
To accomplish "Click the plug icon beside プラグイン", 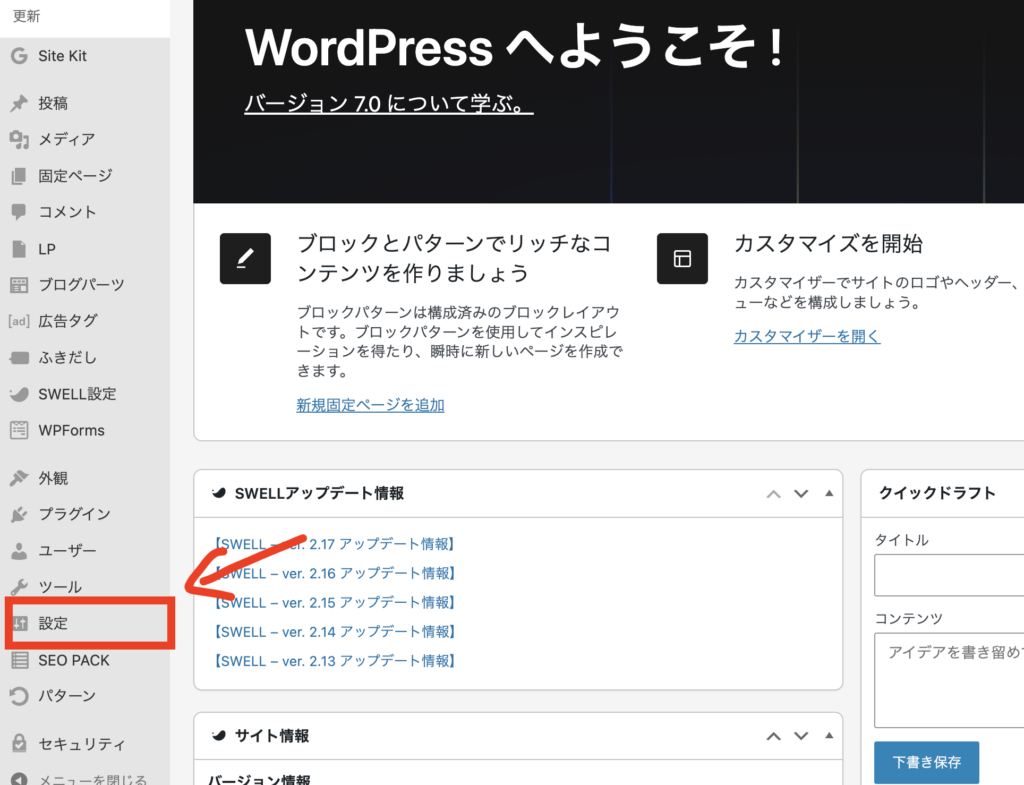I will pyautogui.click(x=19, y=514).
